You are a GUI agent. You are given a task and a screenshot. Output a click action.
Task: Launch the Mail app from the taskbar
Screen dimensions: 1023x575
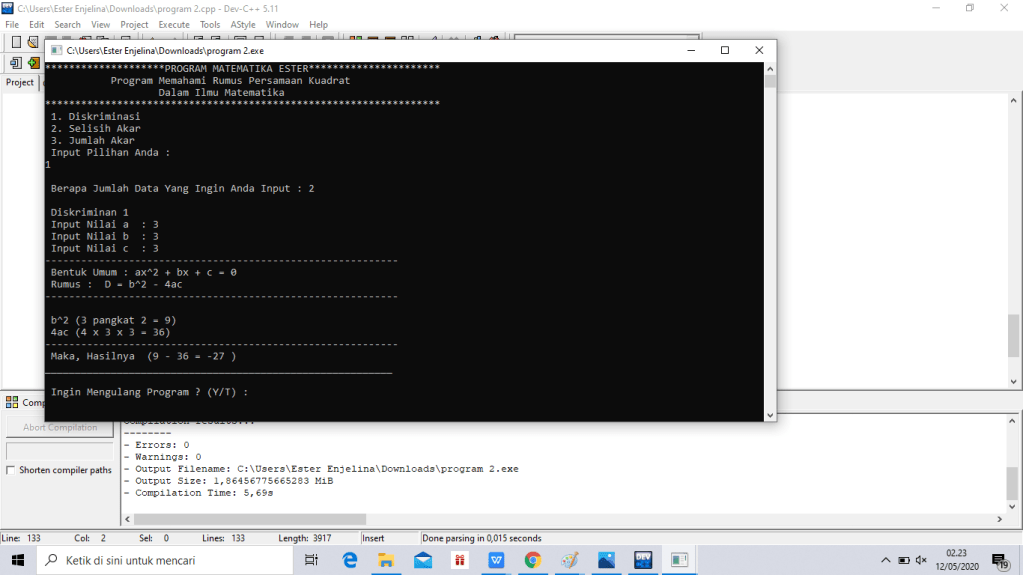click(x=423, y=560)
